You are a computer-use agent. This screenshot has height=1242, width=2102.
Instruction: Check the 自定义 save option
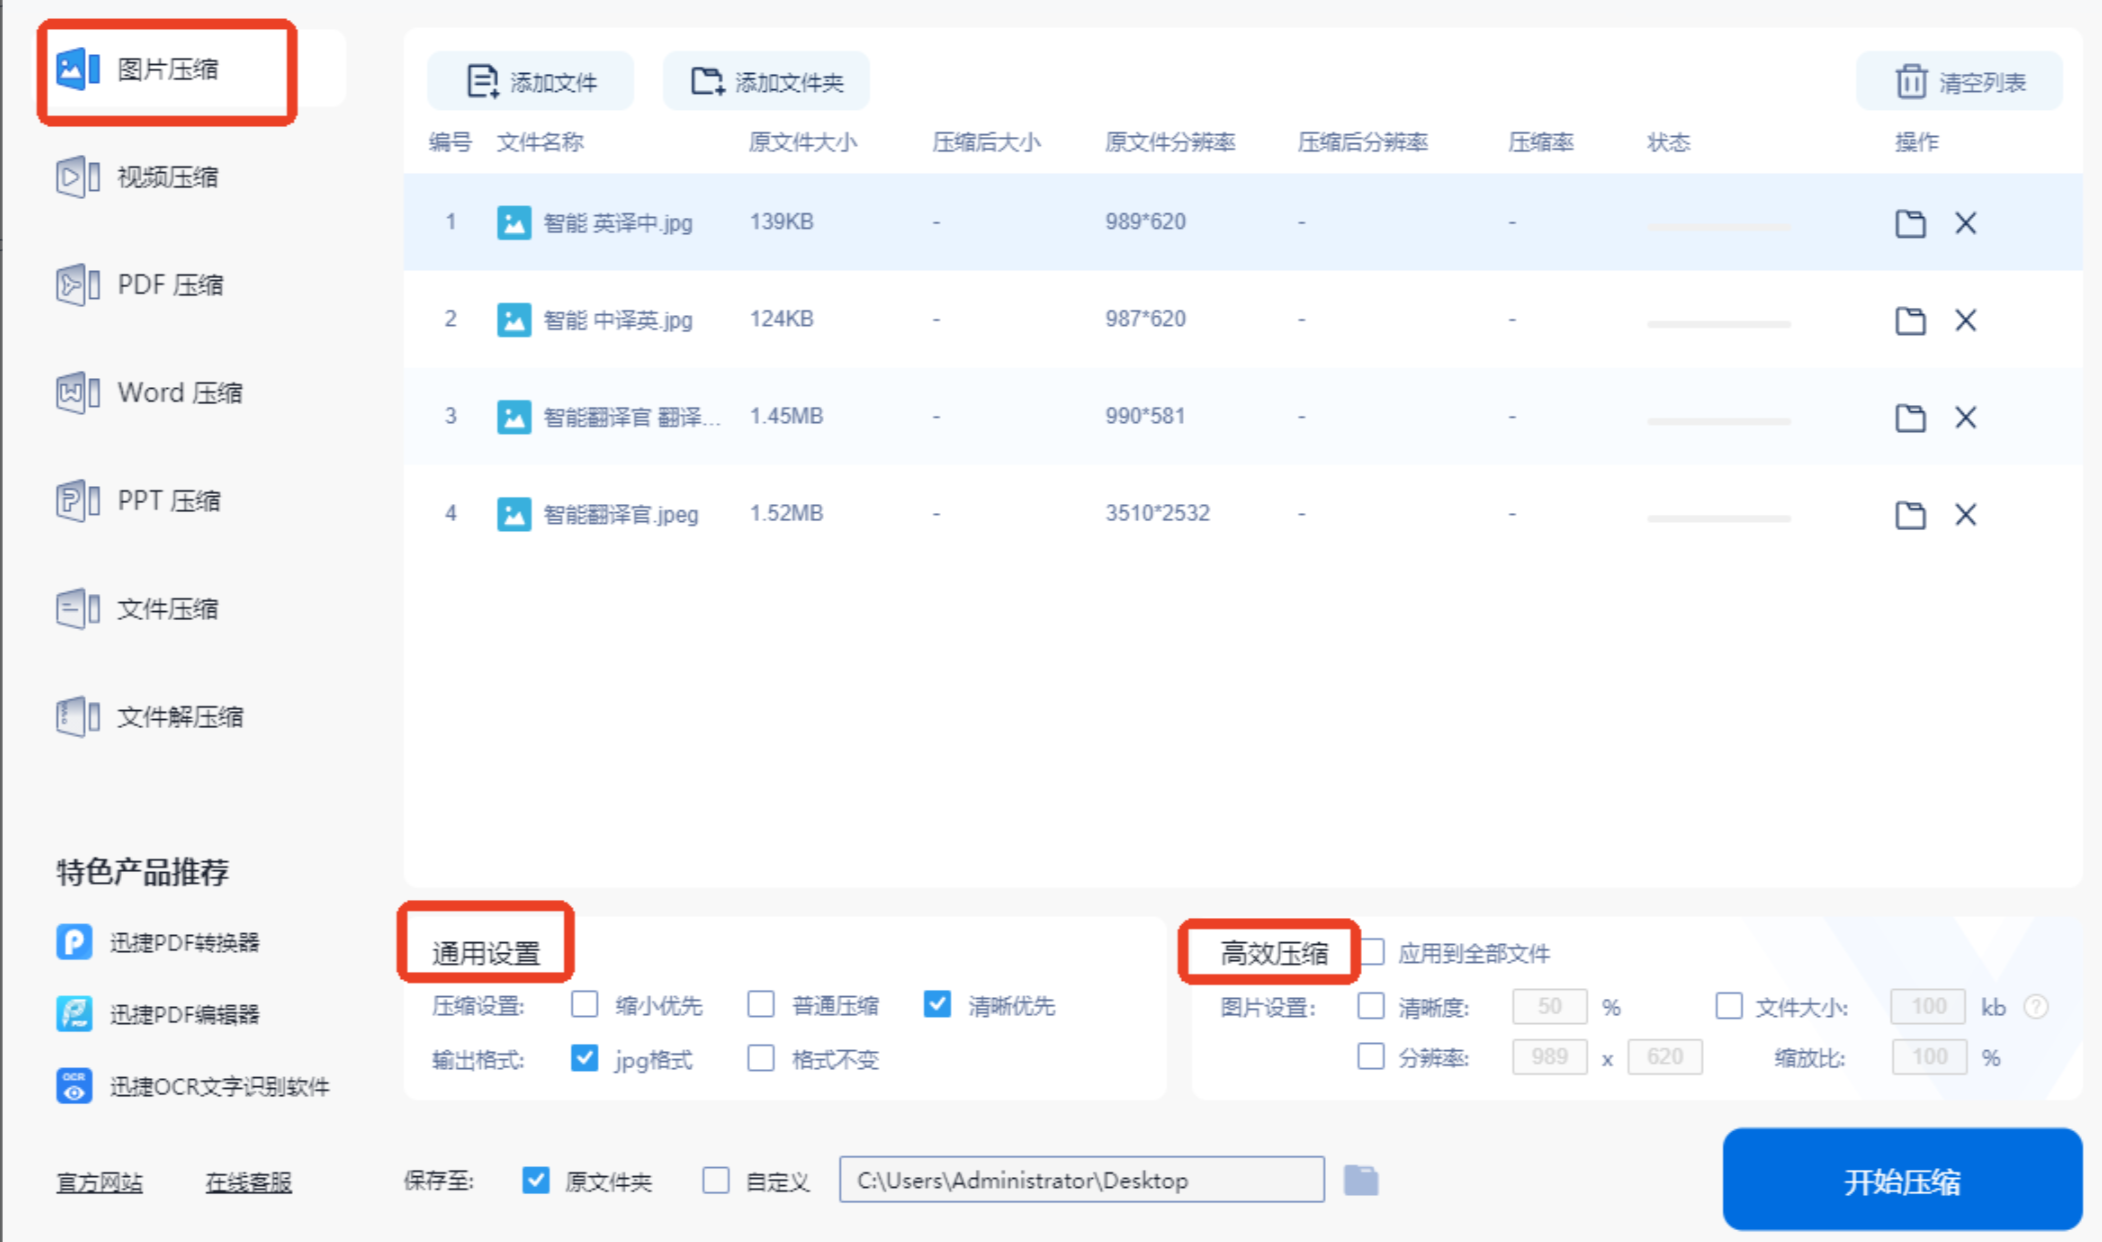716,1180
